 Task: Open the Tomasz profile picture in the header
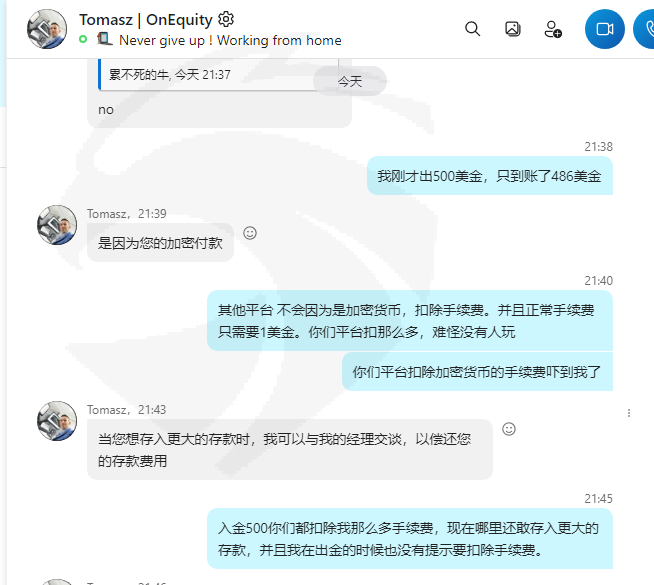point(47,29)
